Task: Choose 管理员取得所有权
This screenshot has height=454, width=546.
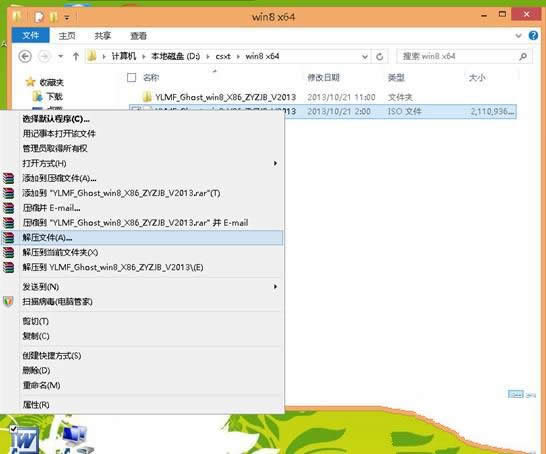Action: coord(55,148)
